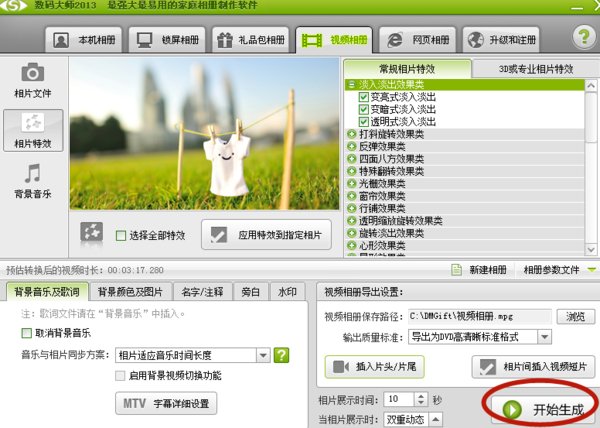Image resolution: width=600 pixels, height=428 pixels.
Task: Click effects list scroll down arrow
Action: pos(591,250)
